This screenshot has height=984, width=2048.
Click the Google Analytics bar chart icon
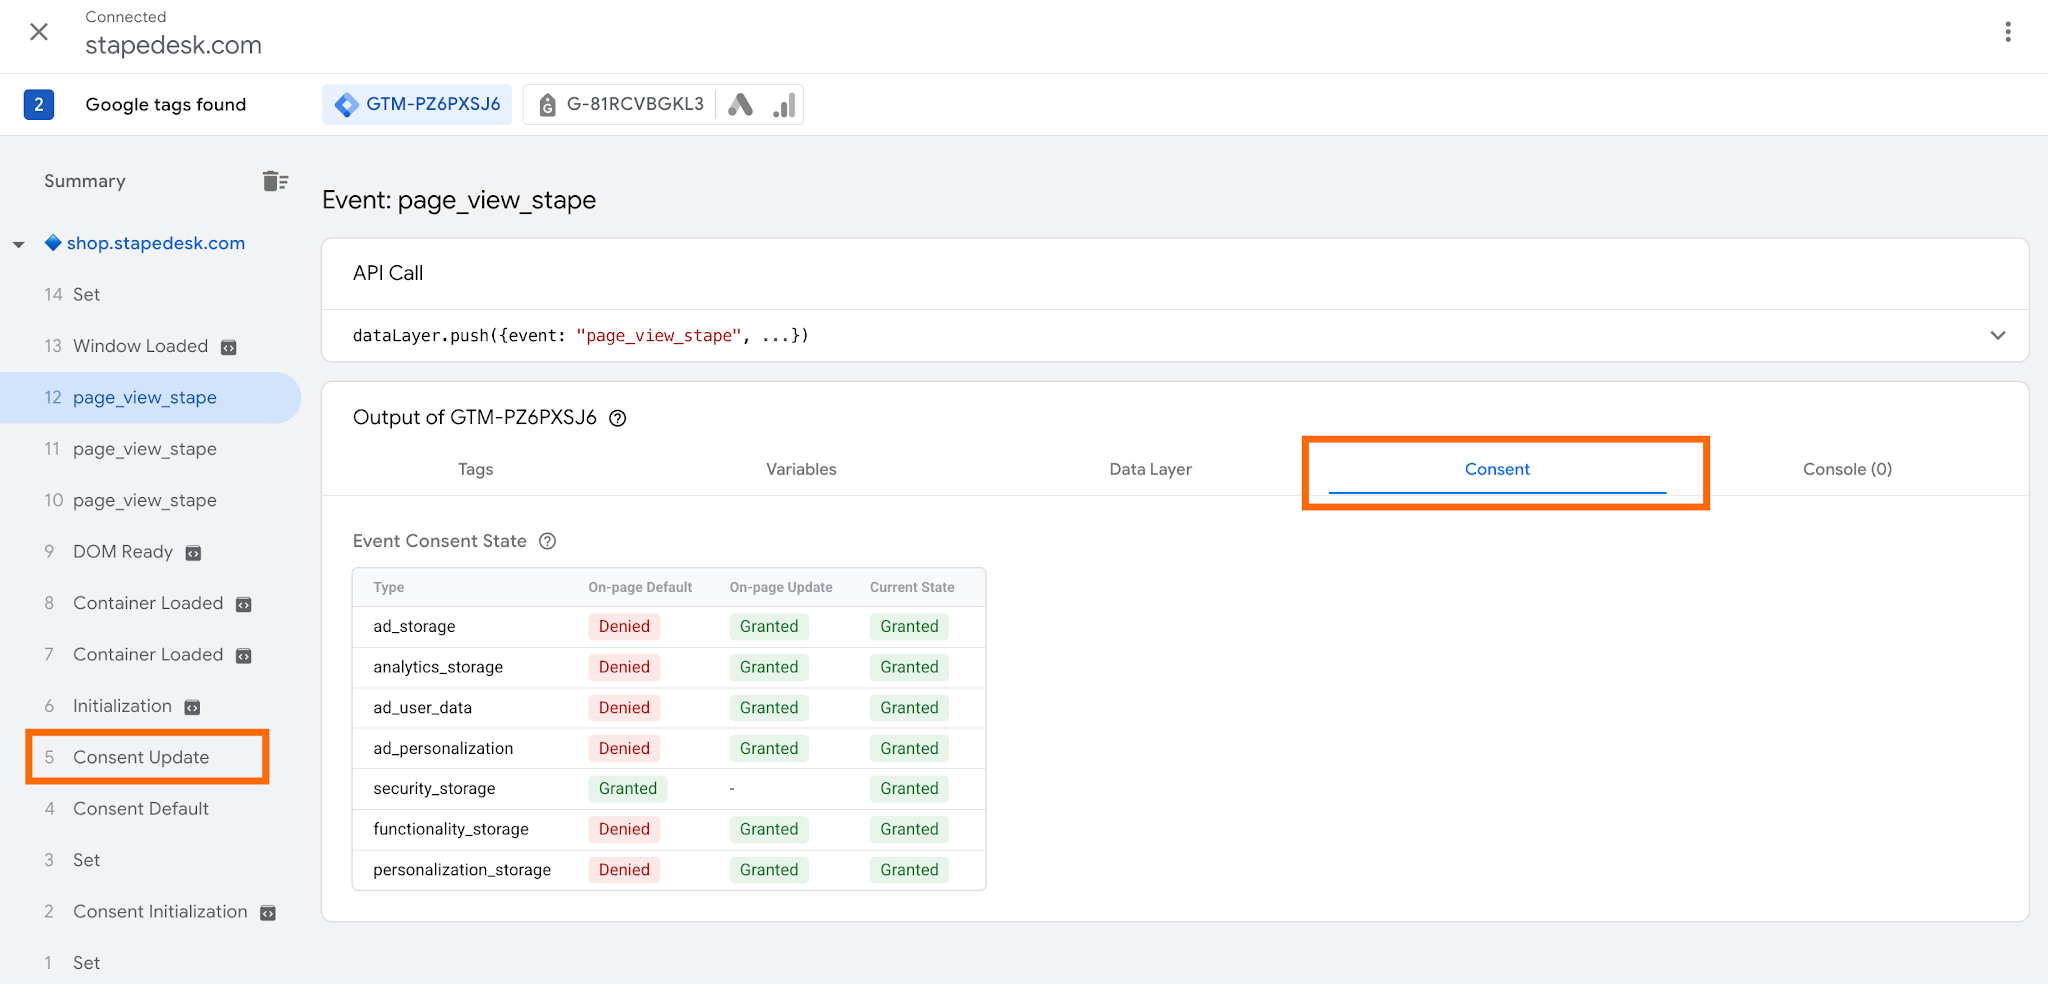pos(784,104)
